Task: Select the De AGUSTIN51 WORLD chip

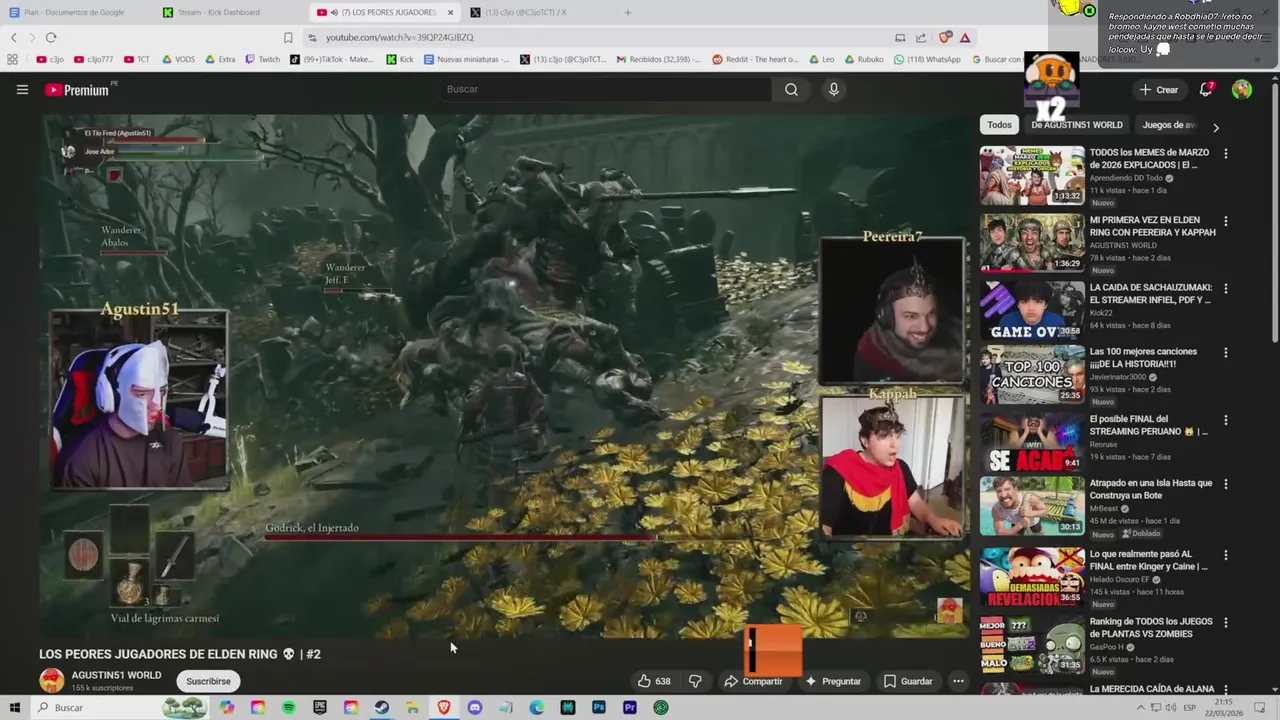Action: point(1077,125)
